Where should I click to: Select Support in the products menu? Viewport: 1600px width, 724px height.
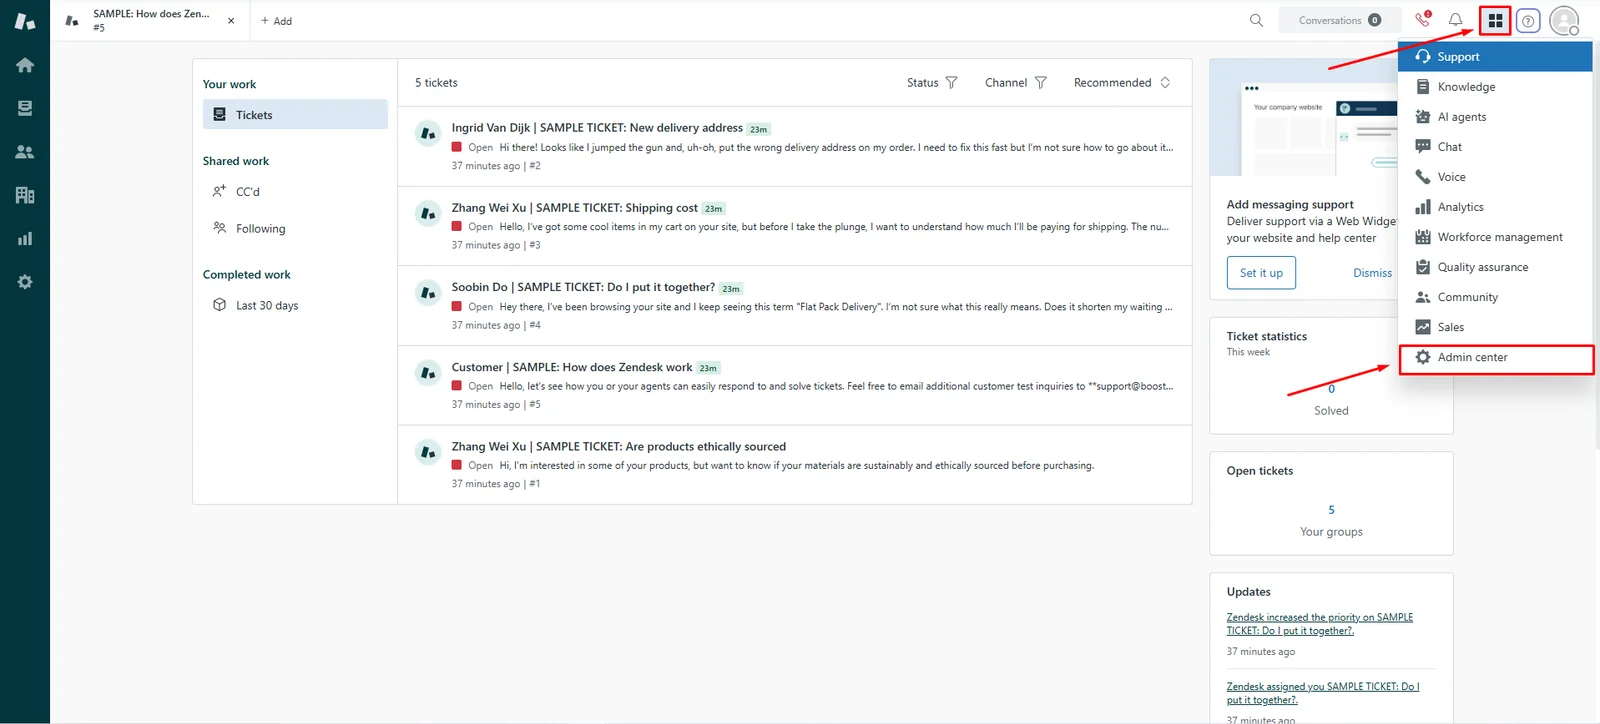(1495, 57)
